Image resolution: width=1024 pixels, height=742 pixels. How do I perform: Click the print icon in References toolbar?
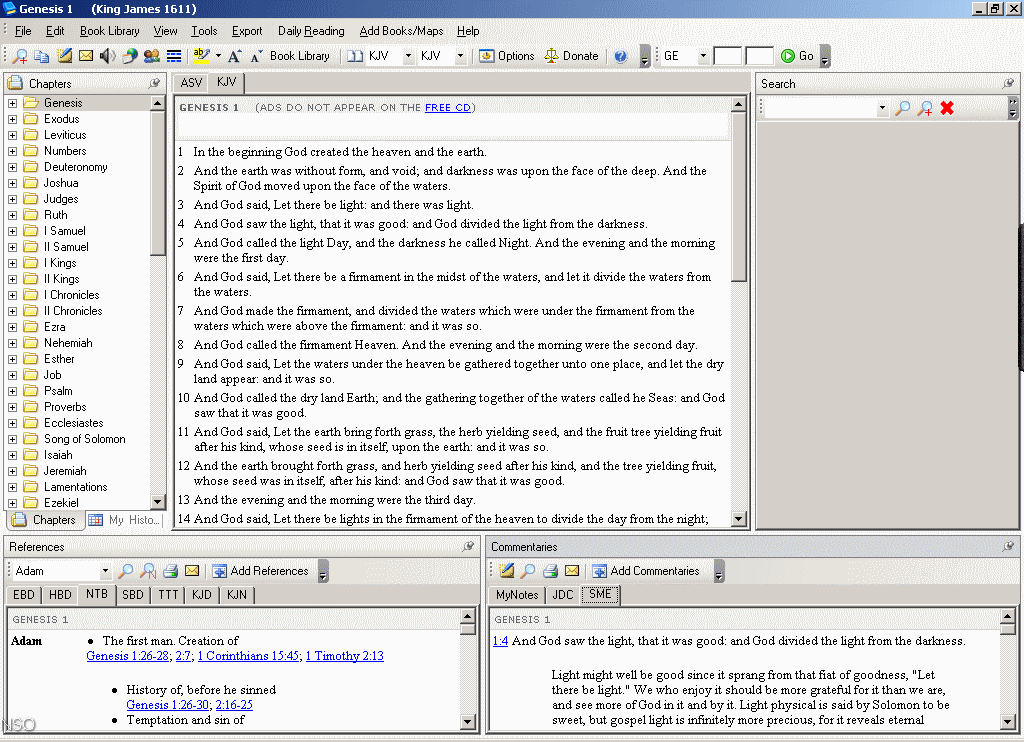click(x=170, y=571)
